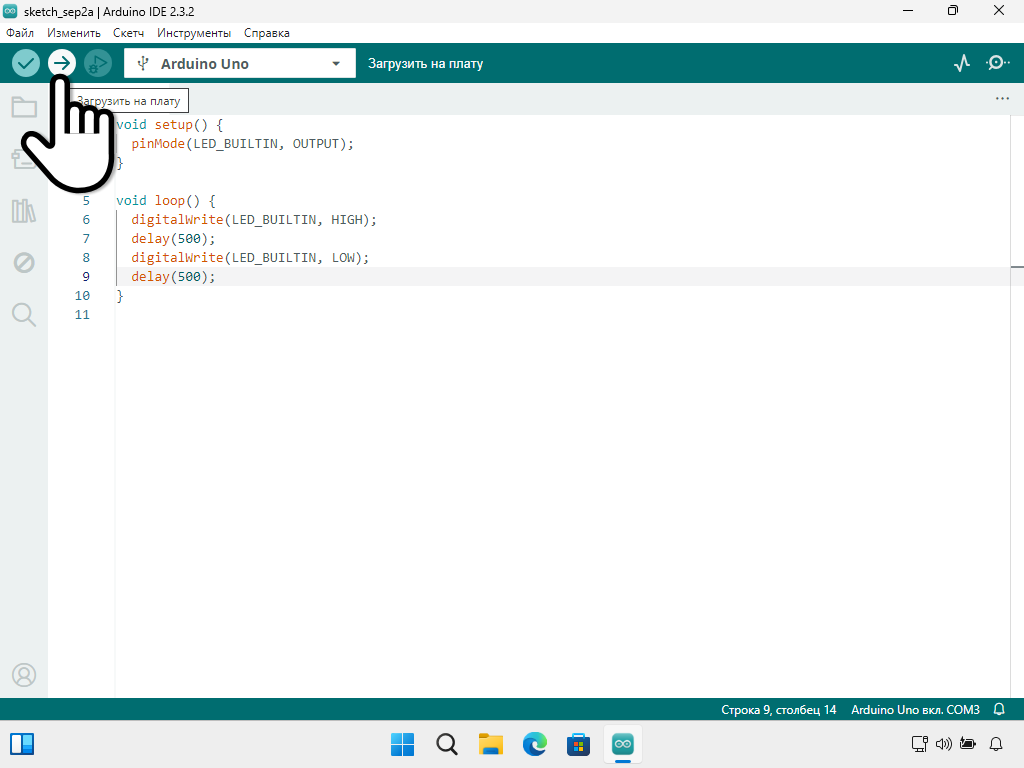1024x768 pixels.
Task: Open the Изменить menu
Action: click(74, 33)
